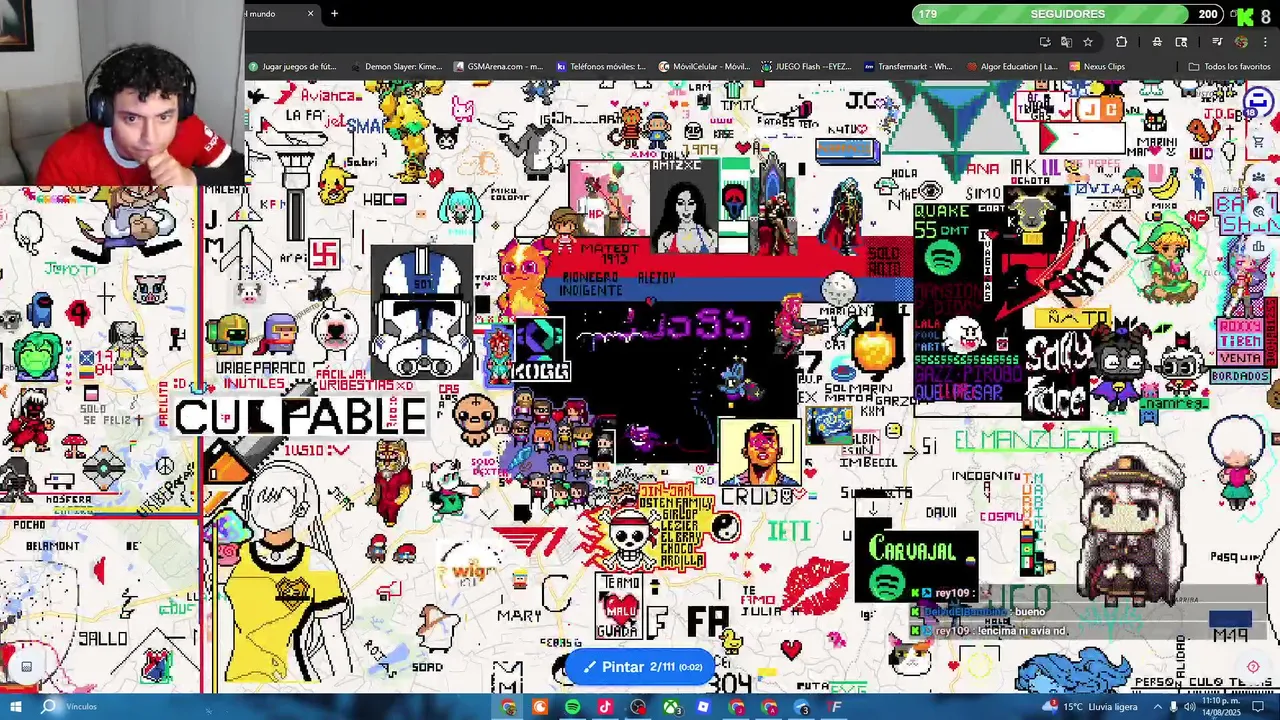Expand 'Todos los favoritos' bookmarks folder
This screenshot has width=1280, height=720.
1229,67
